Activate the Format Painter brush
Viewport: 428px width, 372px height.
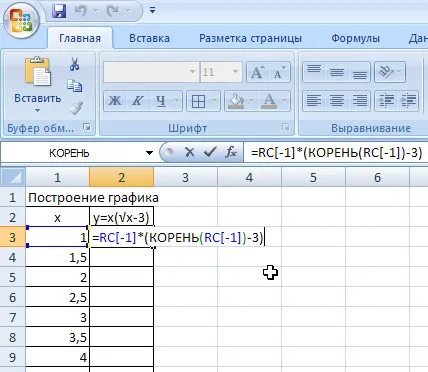point(76,108)
